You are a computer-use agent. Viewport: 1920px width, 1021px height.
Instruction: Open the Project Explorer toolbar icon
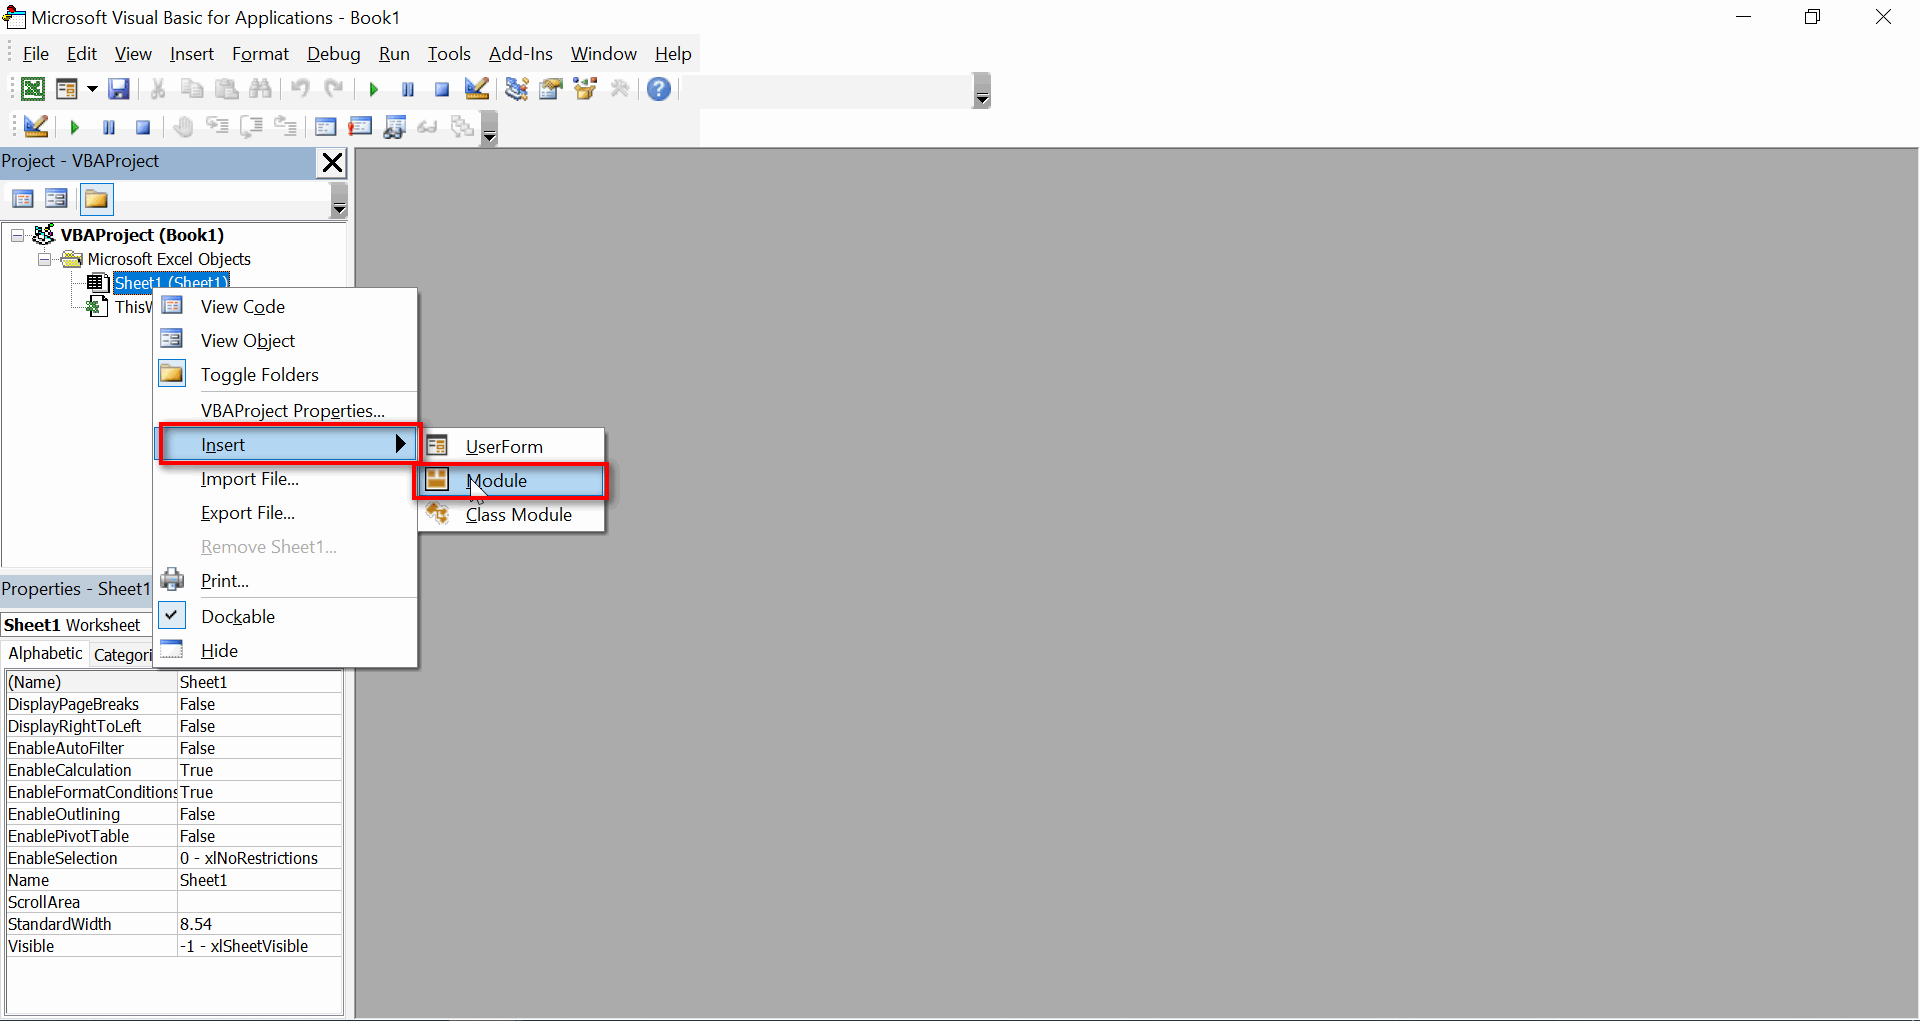pos(516,89)
